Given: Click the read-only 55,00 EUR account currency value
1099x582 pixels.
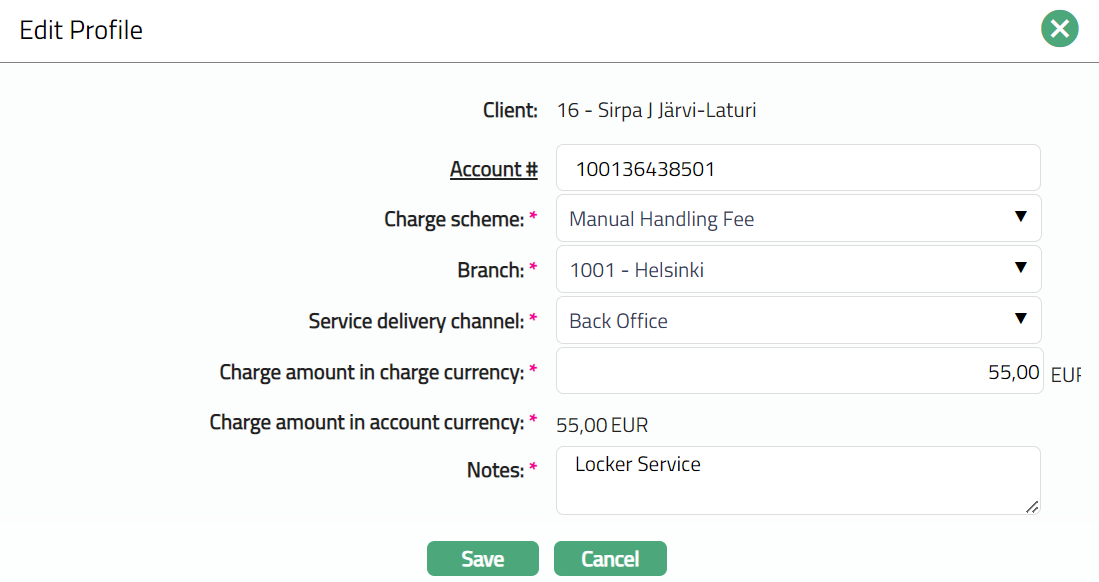Looking at the screenshot, I should (x=602, y=425).
